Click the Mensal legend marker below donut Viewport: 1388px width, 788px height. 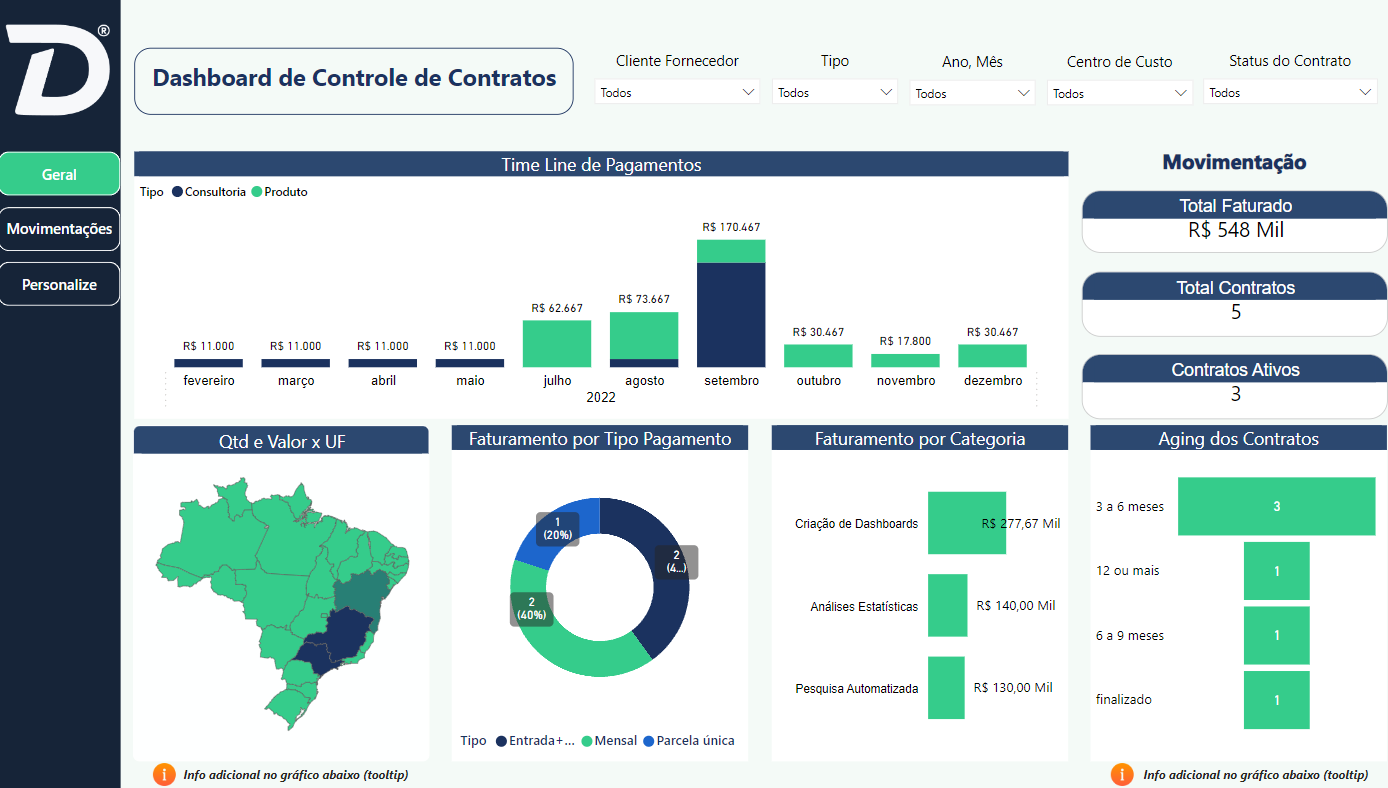click(587, 741)
